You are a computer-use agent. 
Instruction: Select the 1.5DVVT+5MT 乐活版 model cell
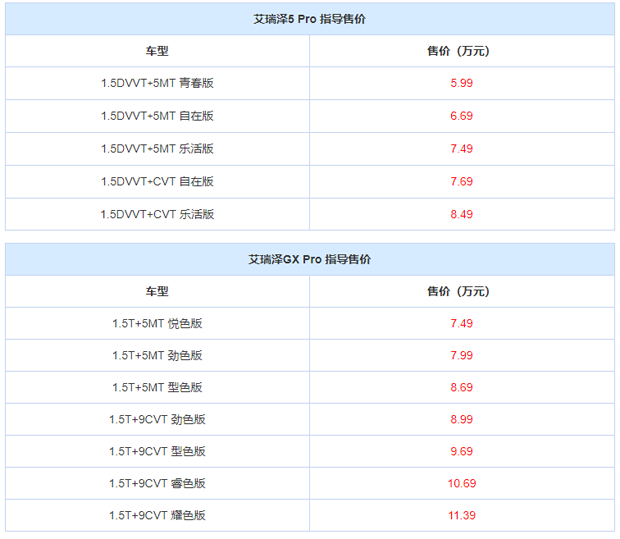click(157, 149)
